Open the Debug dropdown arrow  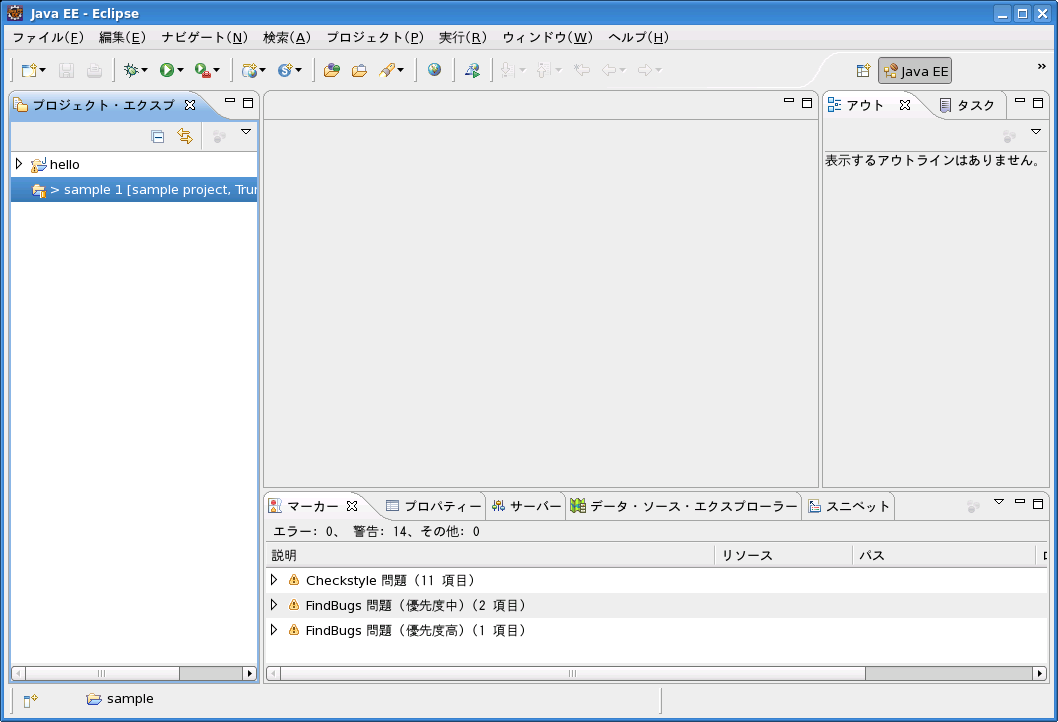[144, 70]
